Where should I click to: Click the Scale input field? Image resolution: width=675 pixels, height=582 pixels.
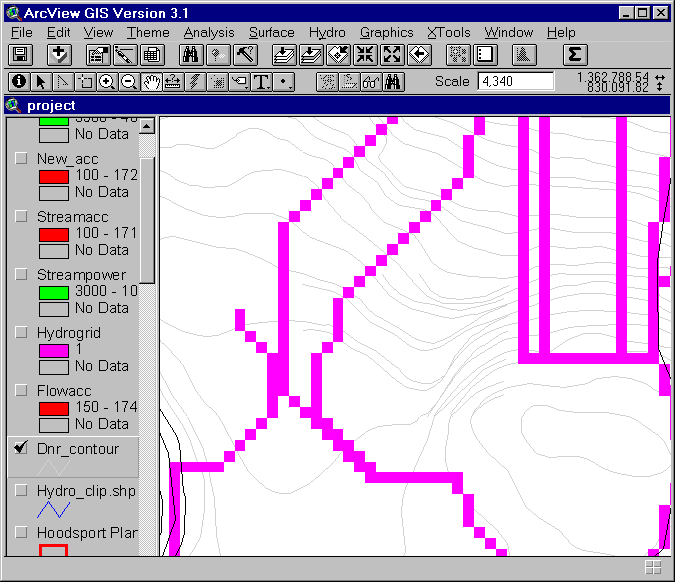516,81
